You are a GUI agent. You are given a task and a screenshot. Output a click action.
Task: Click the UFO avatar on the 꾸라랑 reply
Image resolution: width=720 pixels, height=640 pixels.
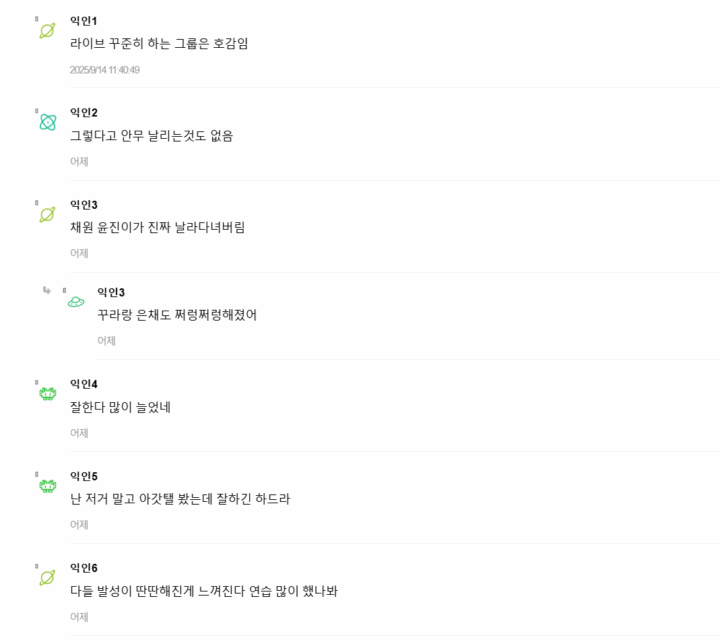click(x=76, y=302)
